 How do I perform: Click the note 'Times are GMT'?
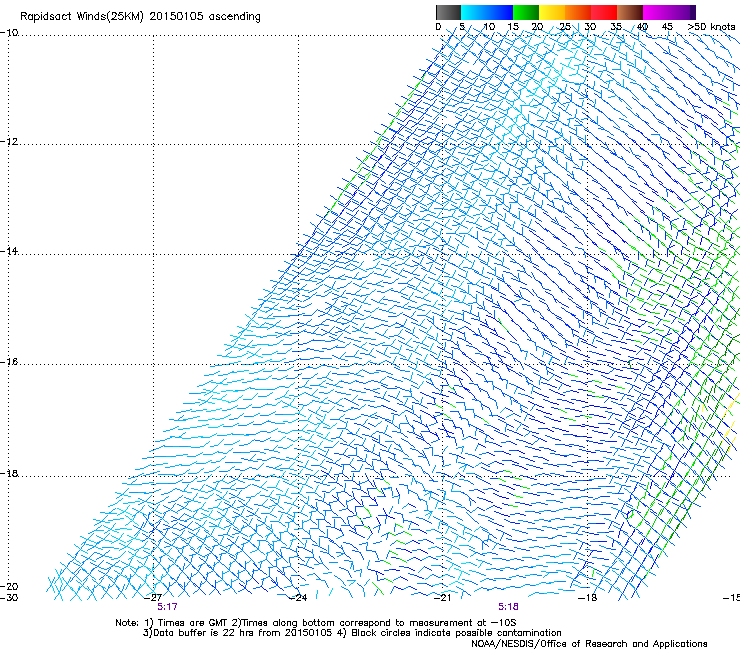193,623
